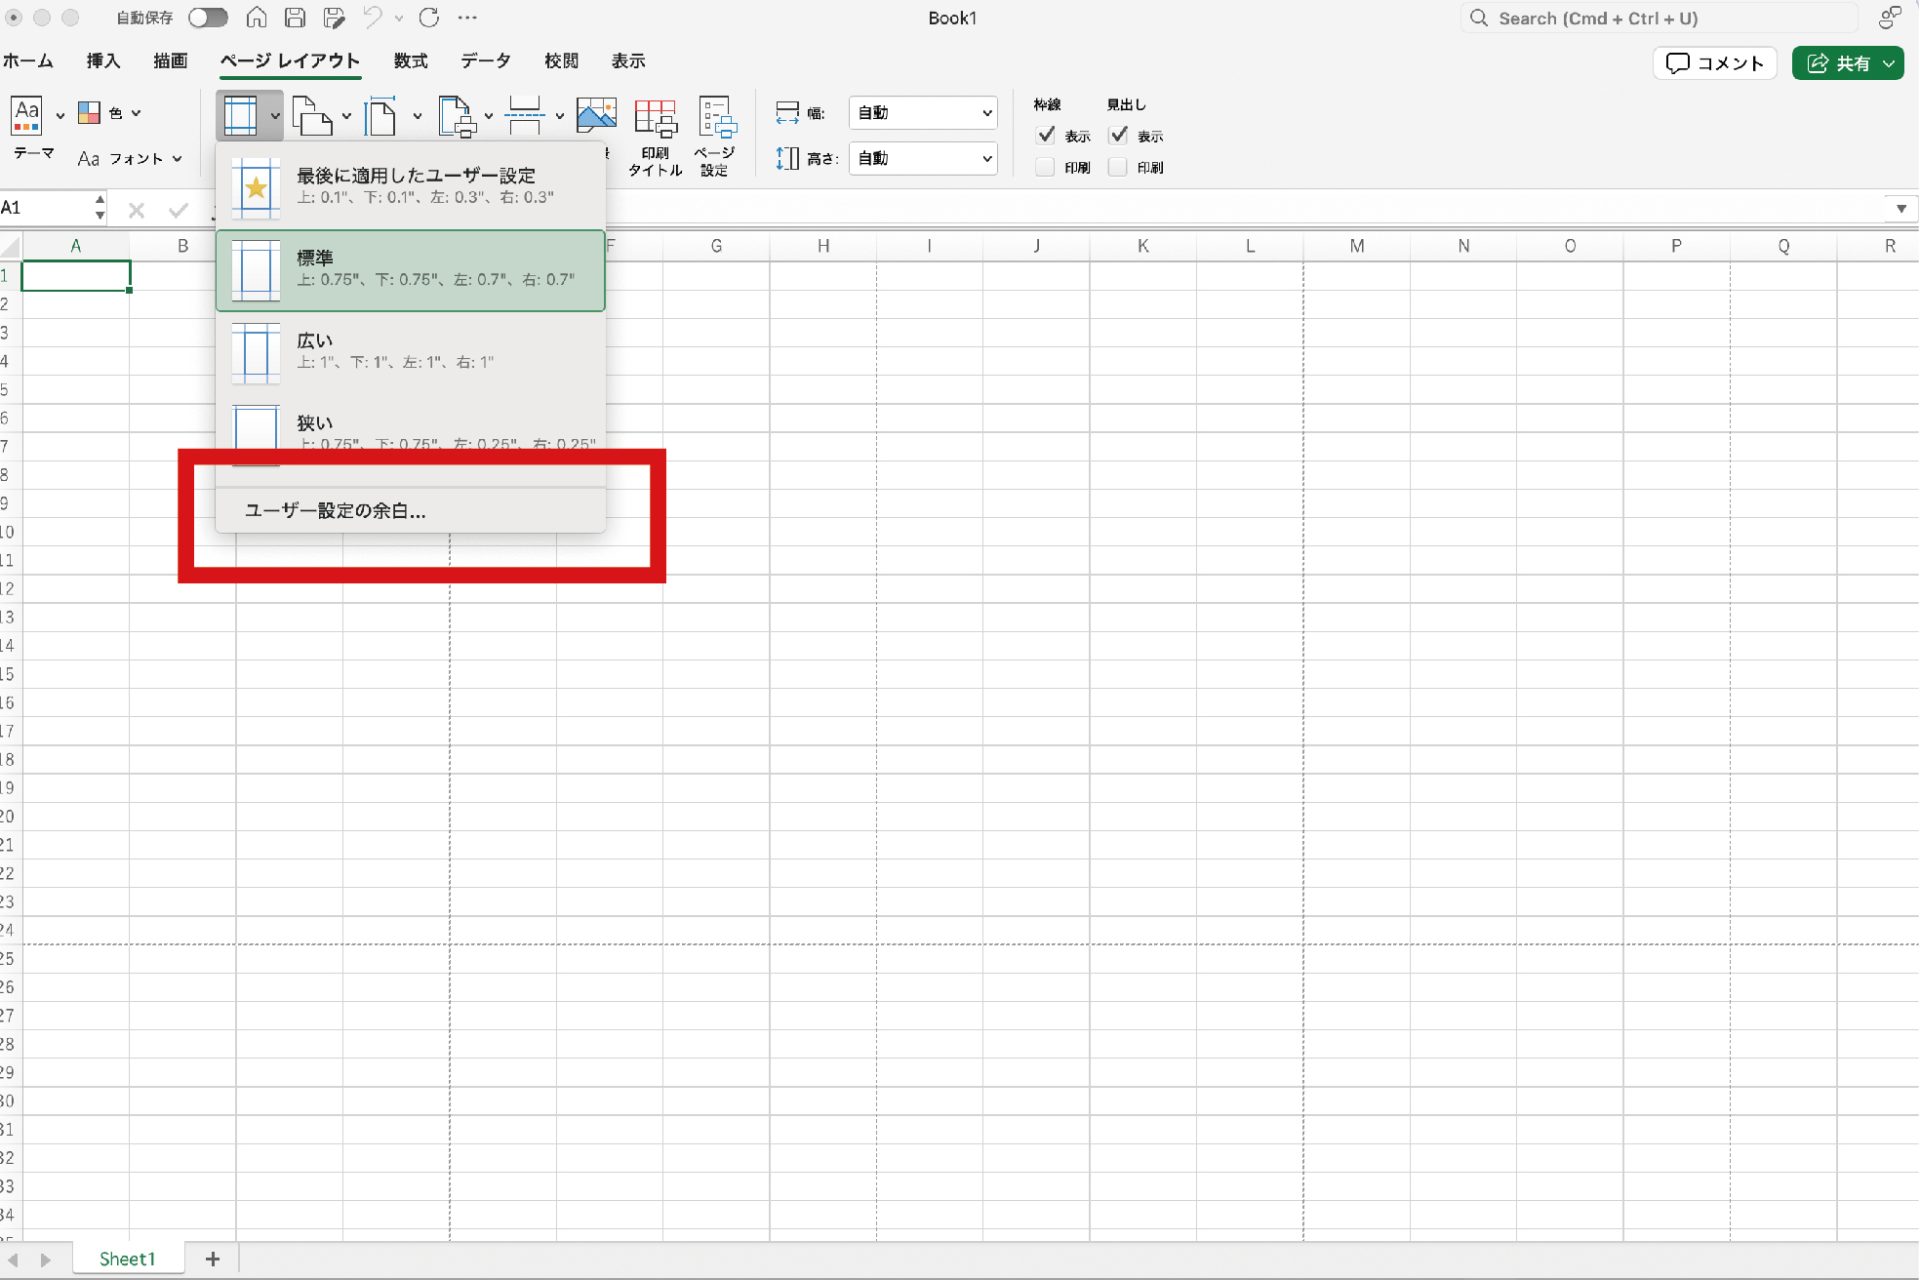Click the paper size icon
The width and height of the screenshot is (1920, 1280).
point(381,116)
